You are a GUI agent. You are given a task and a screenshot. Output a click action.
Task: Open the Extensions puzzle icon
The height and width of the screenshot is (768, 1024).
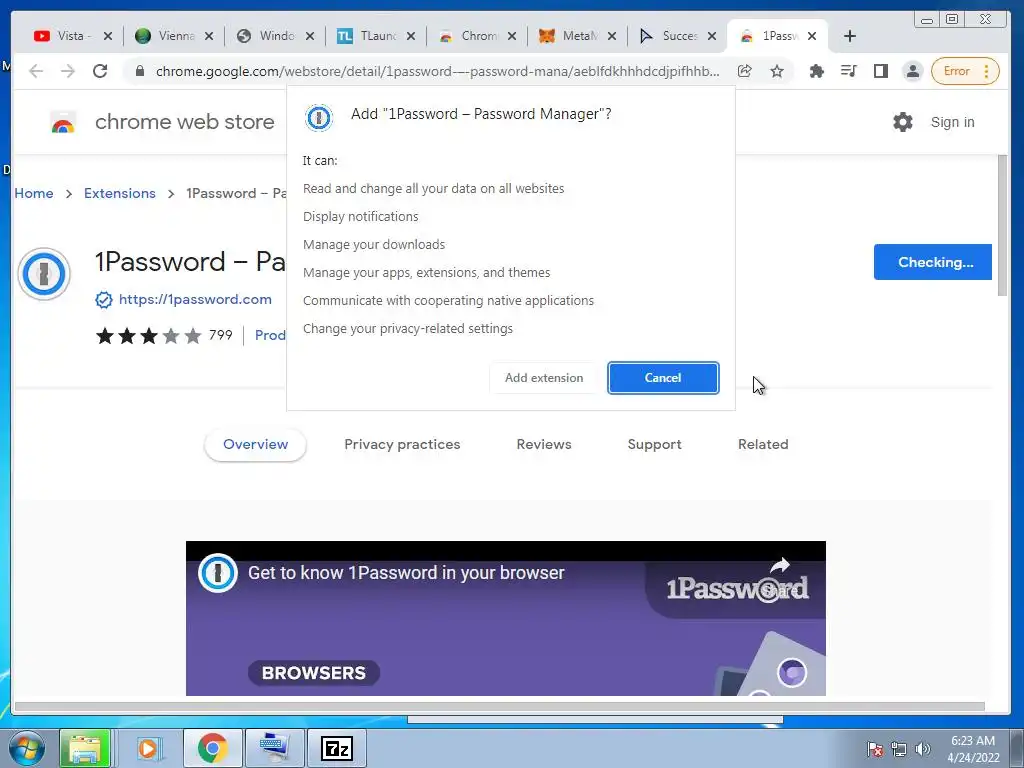tap(816, 71)
